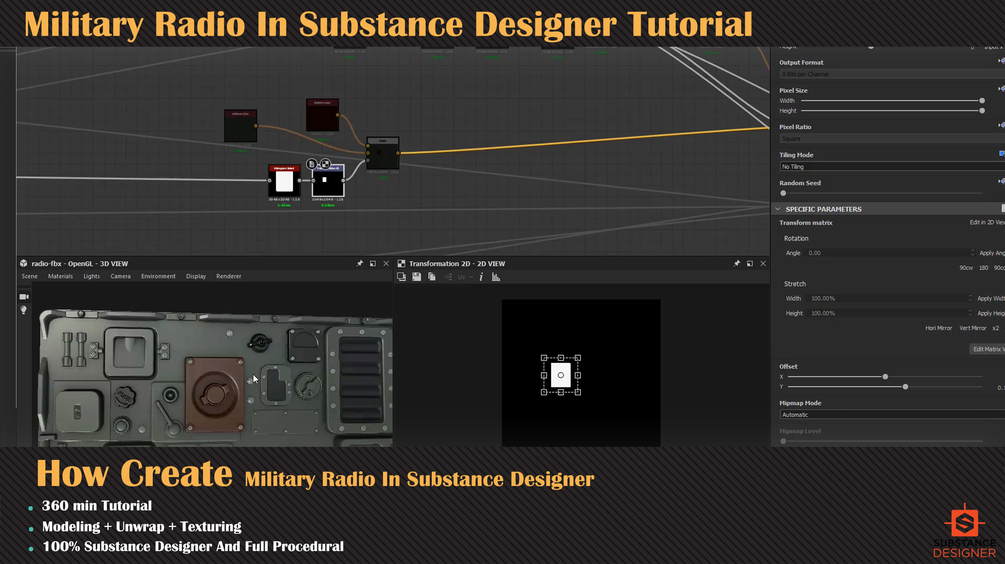1005x564 pixels.
Task: Click the right badge icon above Transformation node
Action: 325,164
